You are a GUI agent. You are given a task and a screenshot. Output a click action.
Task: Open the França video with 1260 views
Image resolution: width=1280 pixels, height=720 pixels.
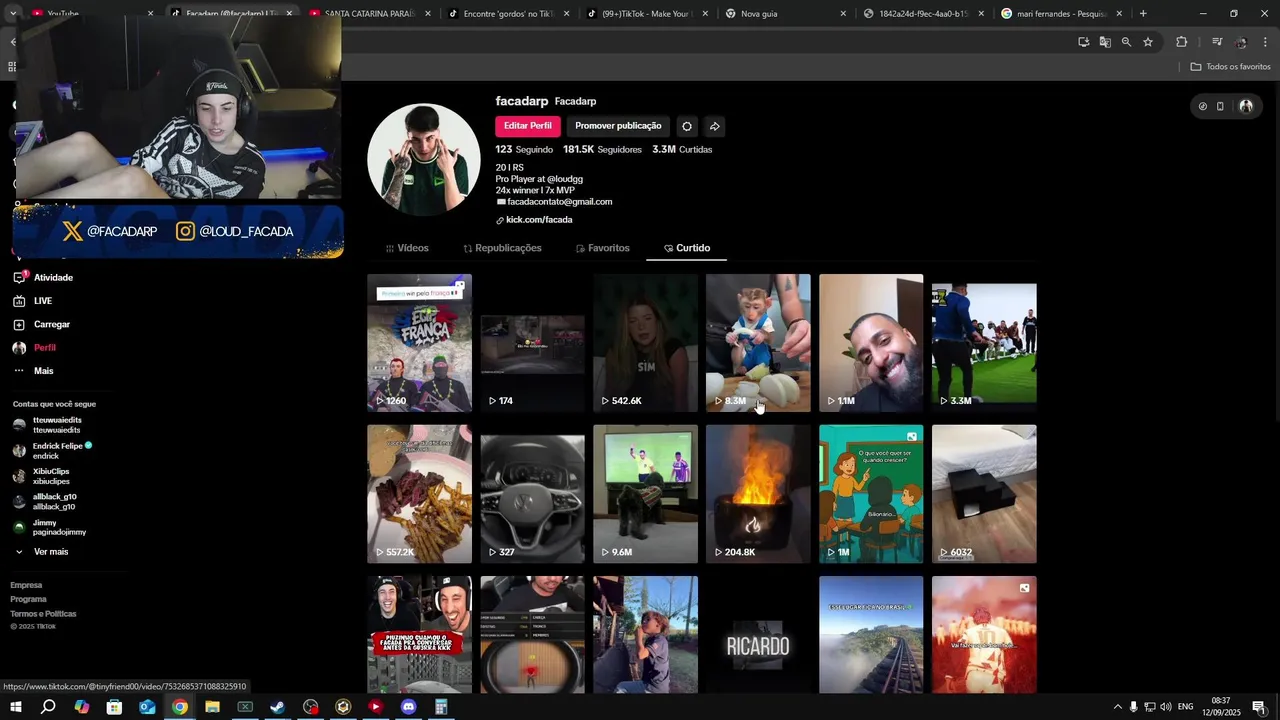[419, 343]
